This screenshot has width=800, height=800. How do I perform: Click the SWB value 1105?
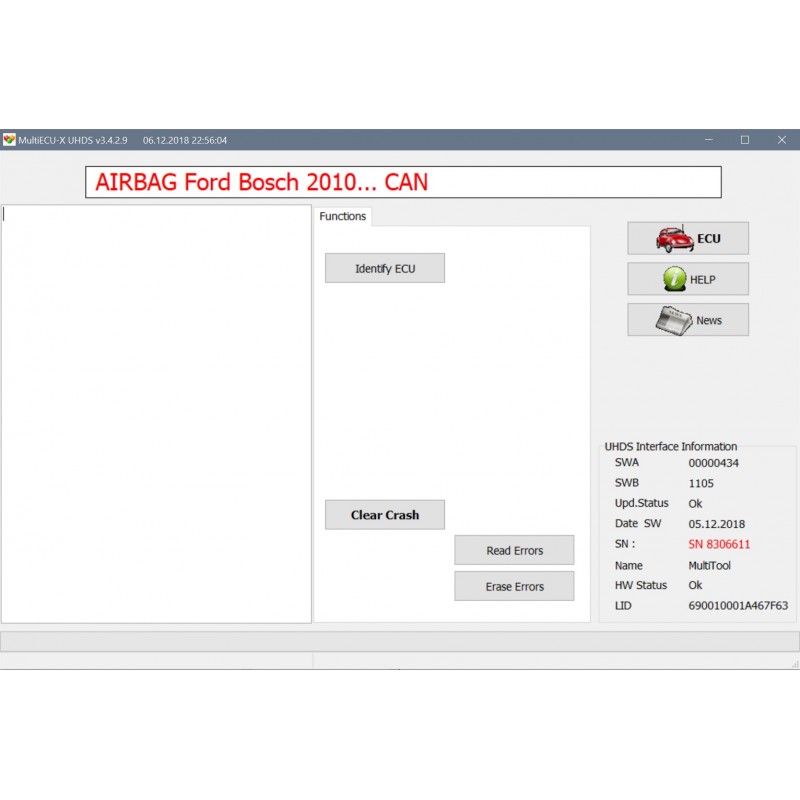coord(701,484)
